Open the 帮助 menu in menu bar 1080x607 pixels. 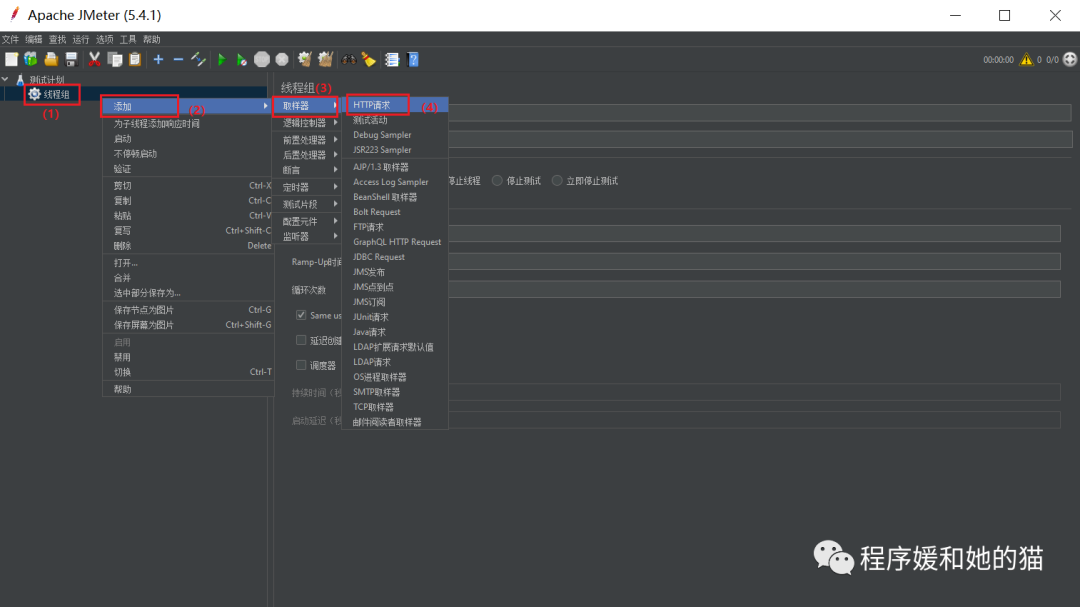tap(152, 39)
